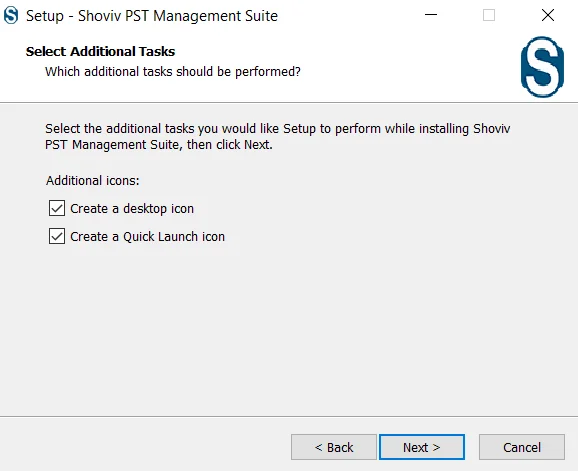This screenshot has width=578, height=471.
Task: Click the 'Additional icons:' label
Action: pos(93,181)
